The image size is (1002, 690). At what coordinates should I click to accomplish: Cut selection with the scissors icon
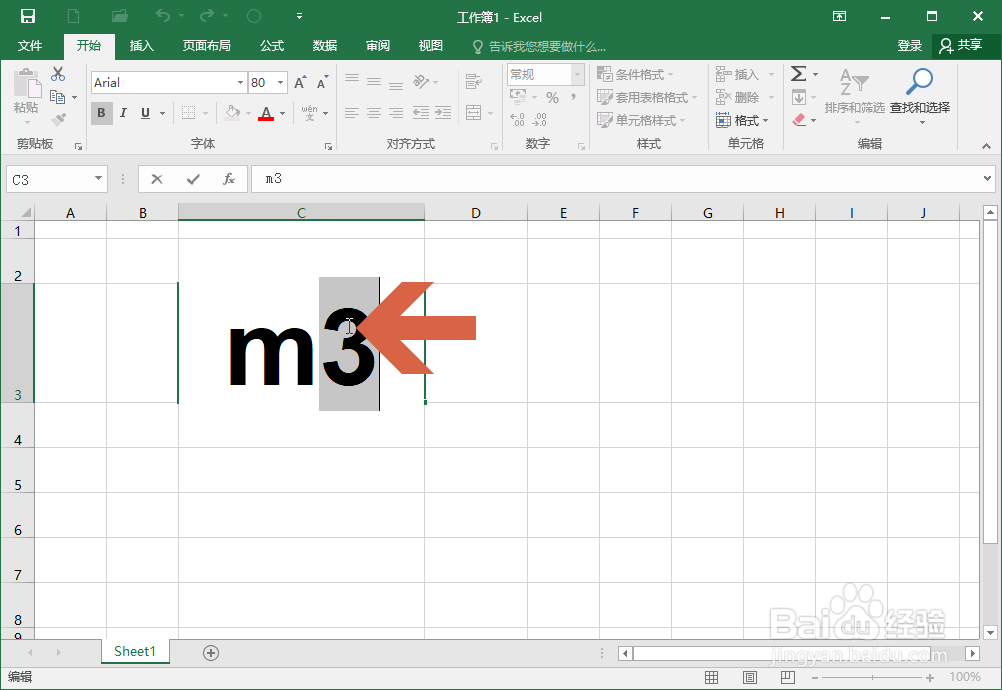point(57,73)
